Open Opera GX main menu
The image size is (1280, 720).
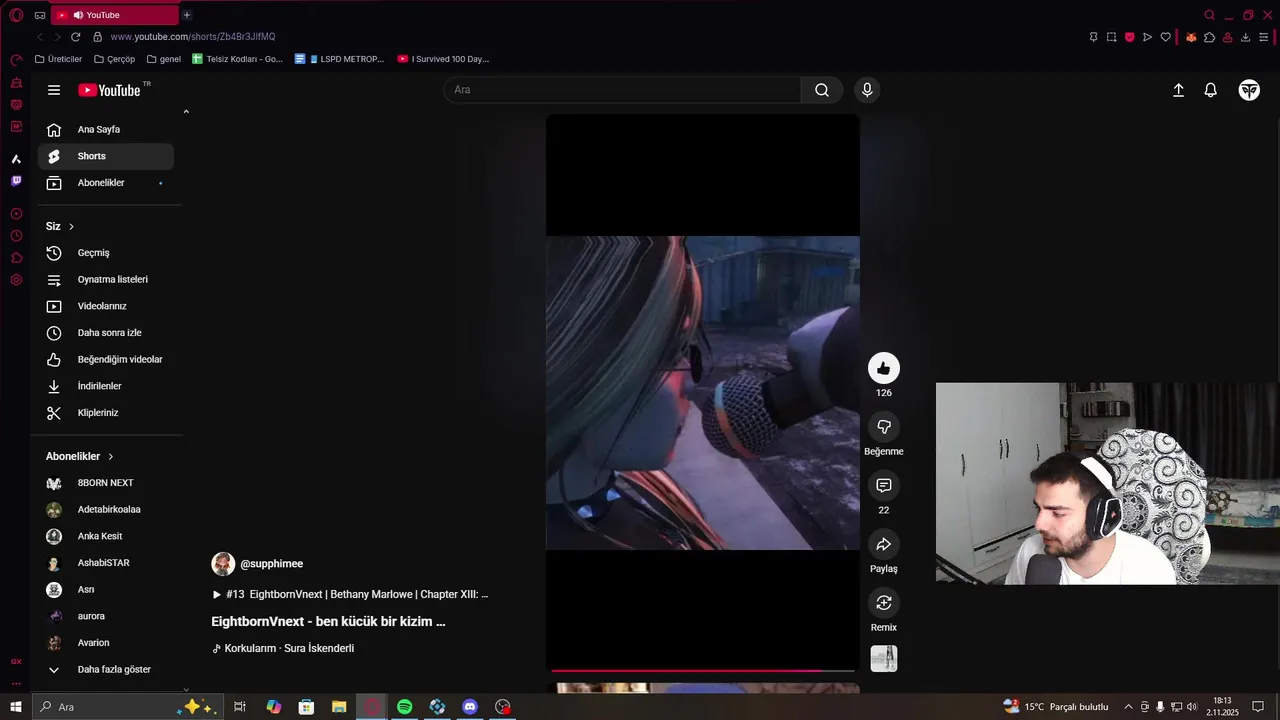click(x=16, y=15)
